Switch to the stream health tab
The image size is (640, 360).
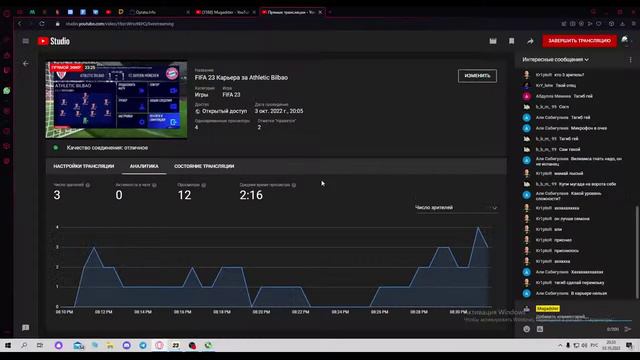coord(204,166)
